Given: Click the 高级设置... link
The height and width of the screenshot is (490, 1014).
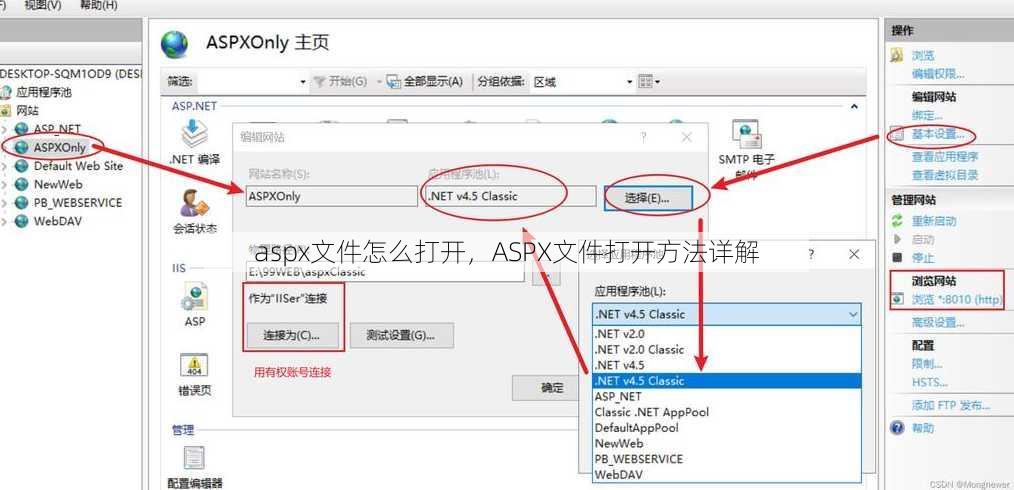Looking at the screenshot, I should pyautogui.click(x=938, y=322).
